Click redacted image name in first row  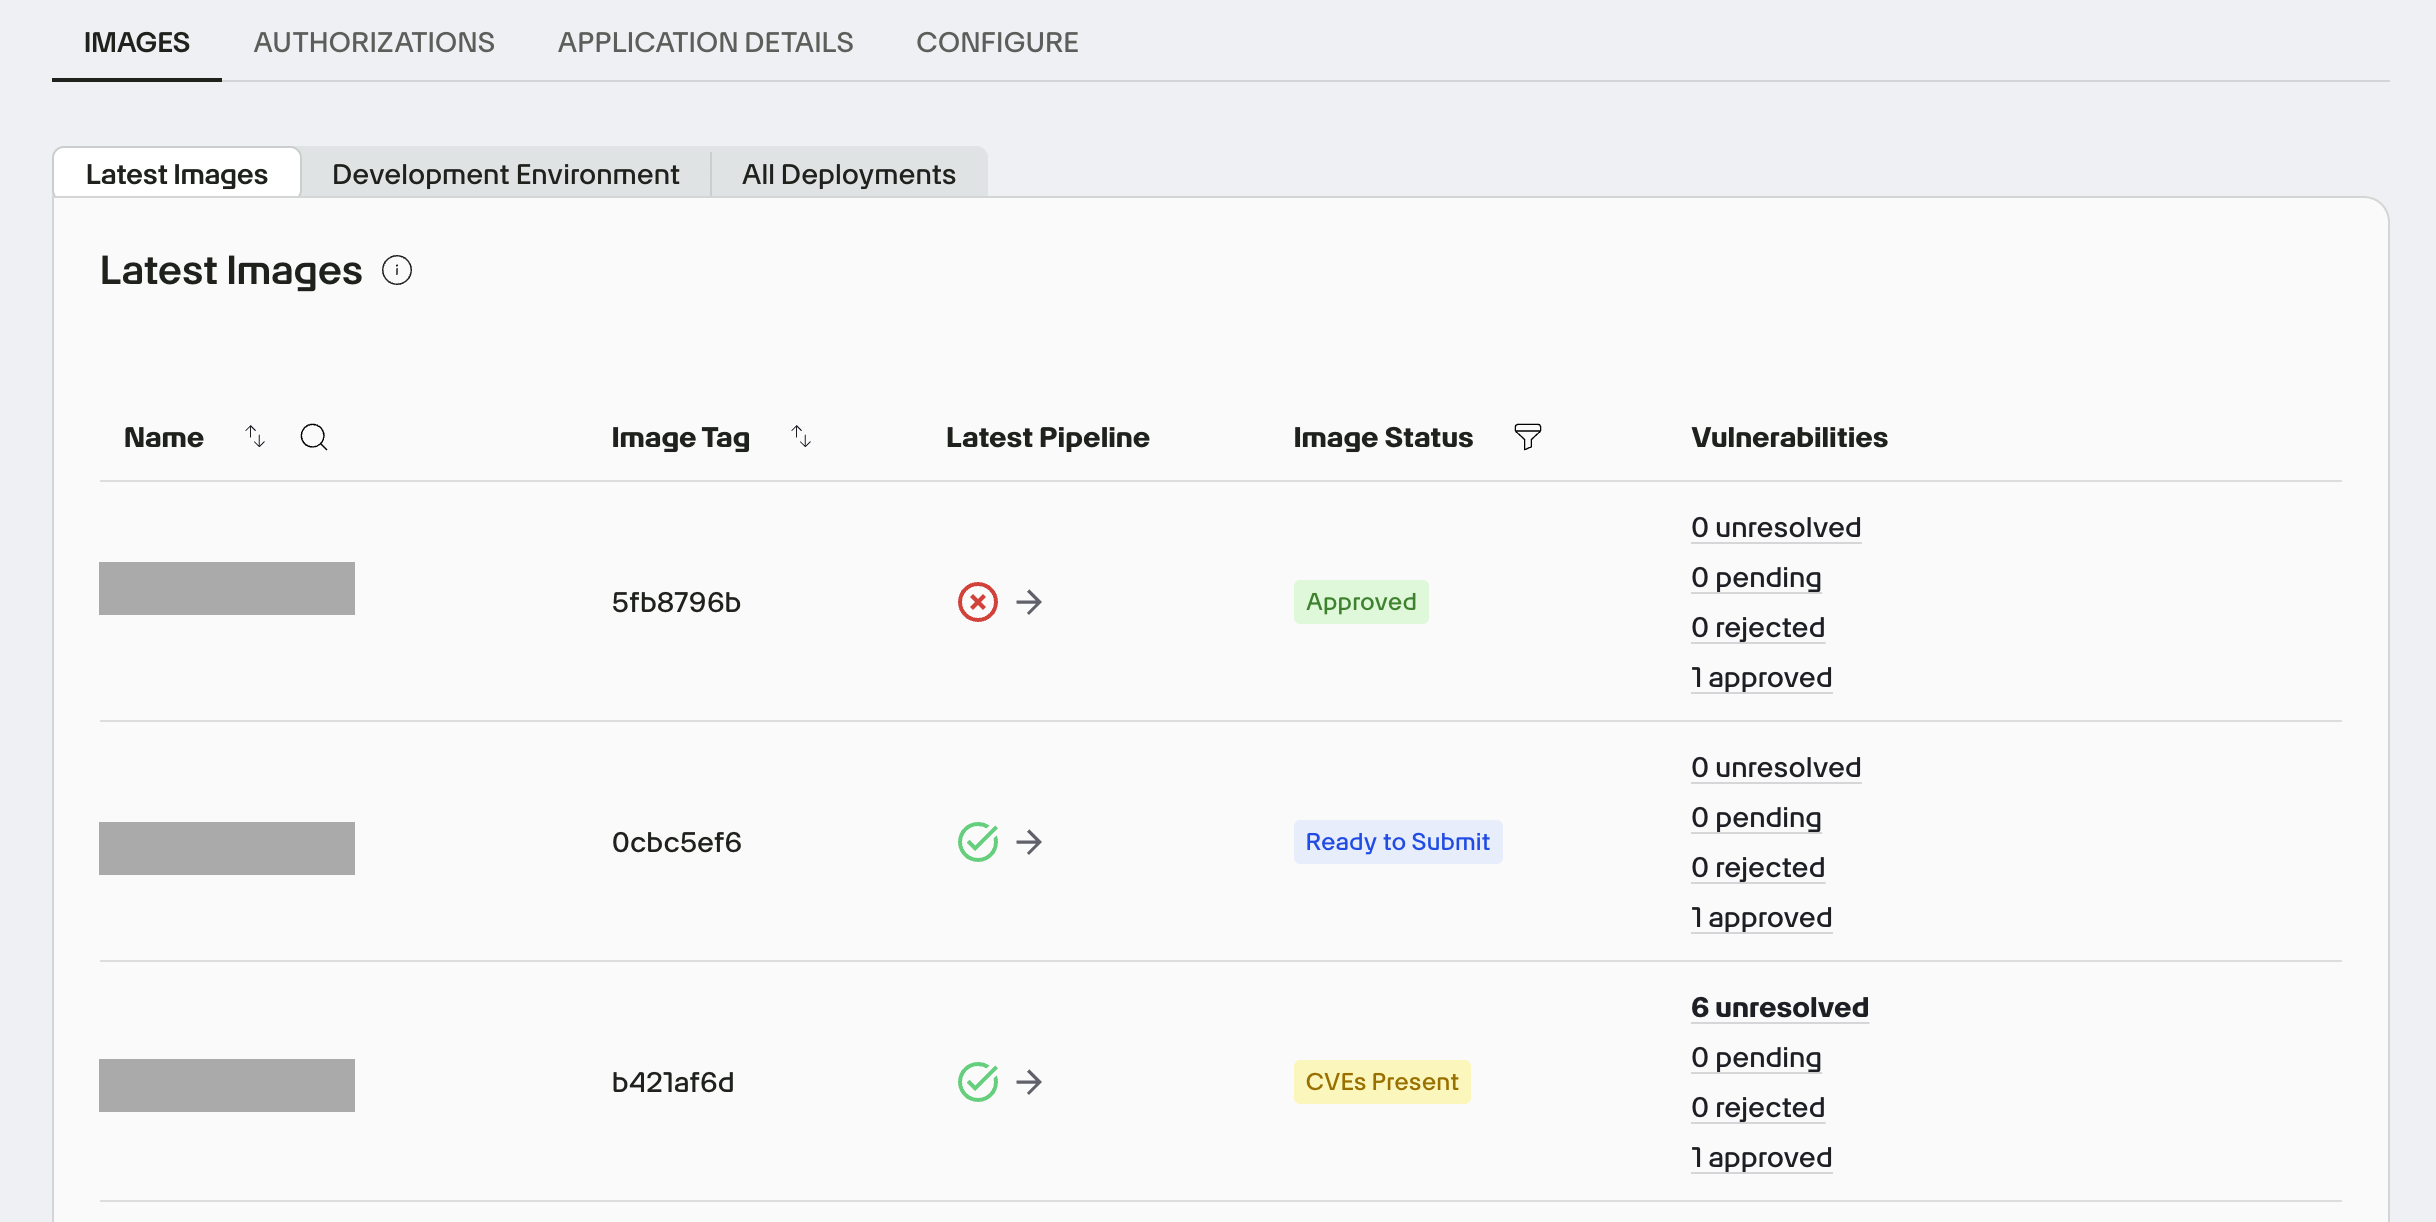pos(227,588)
